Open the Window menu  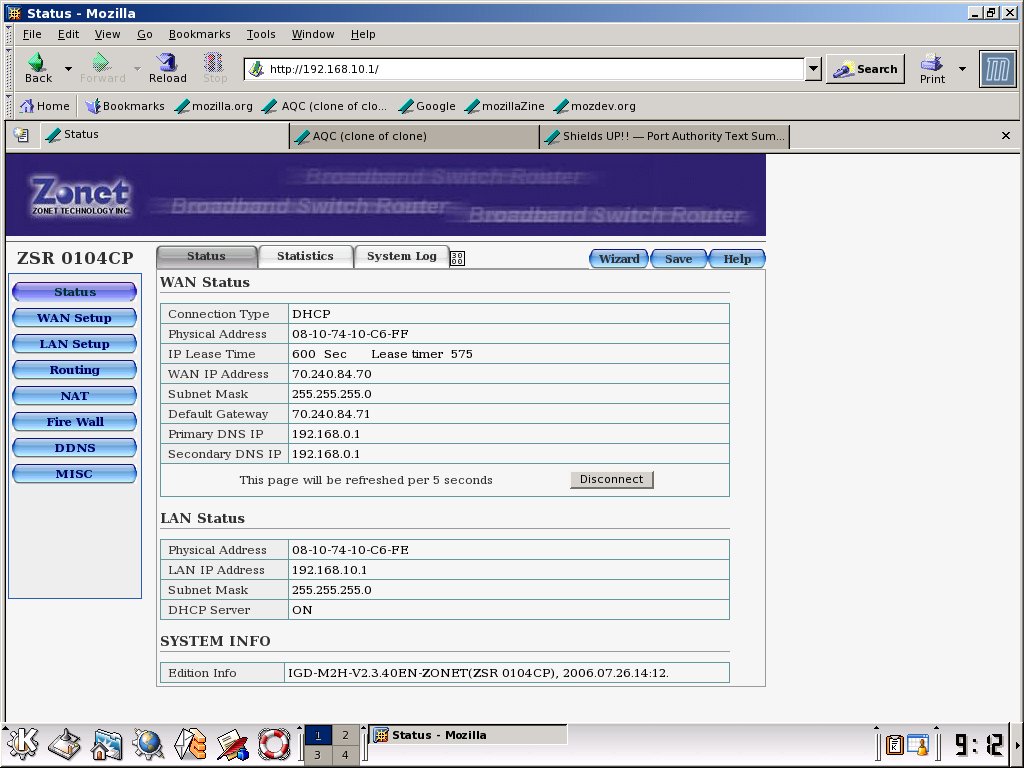[x=313, y=34]
